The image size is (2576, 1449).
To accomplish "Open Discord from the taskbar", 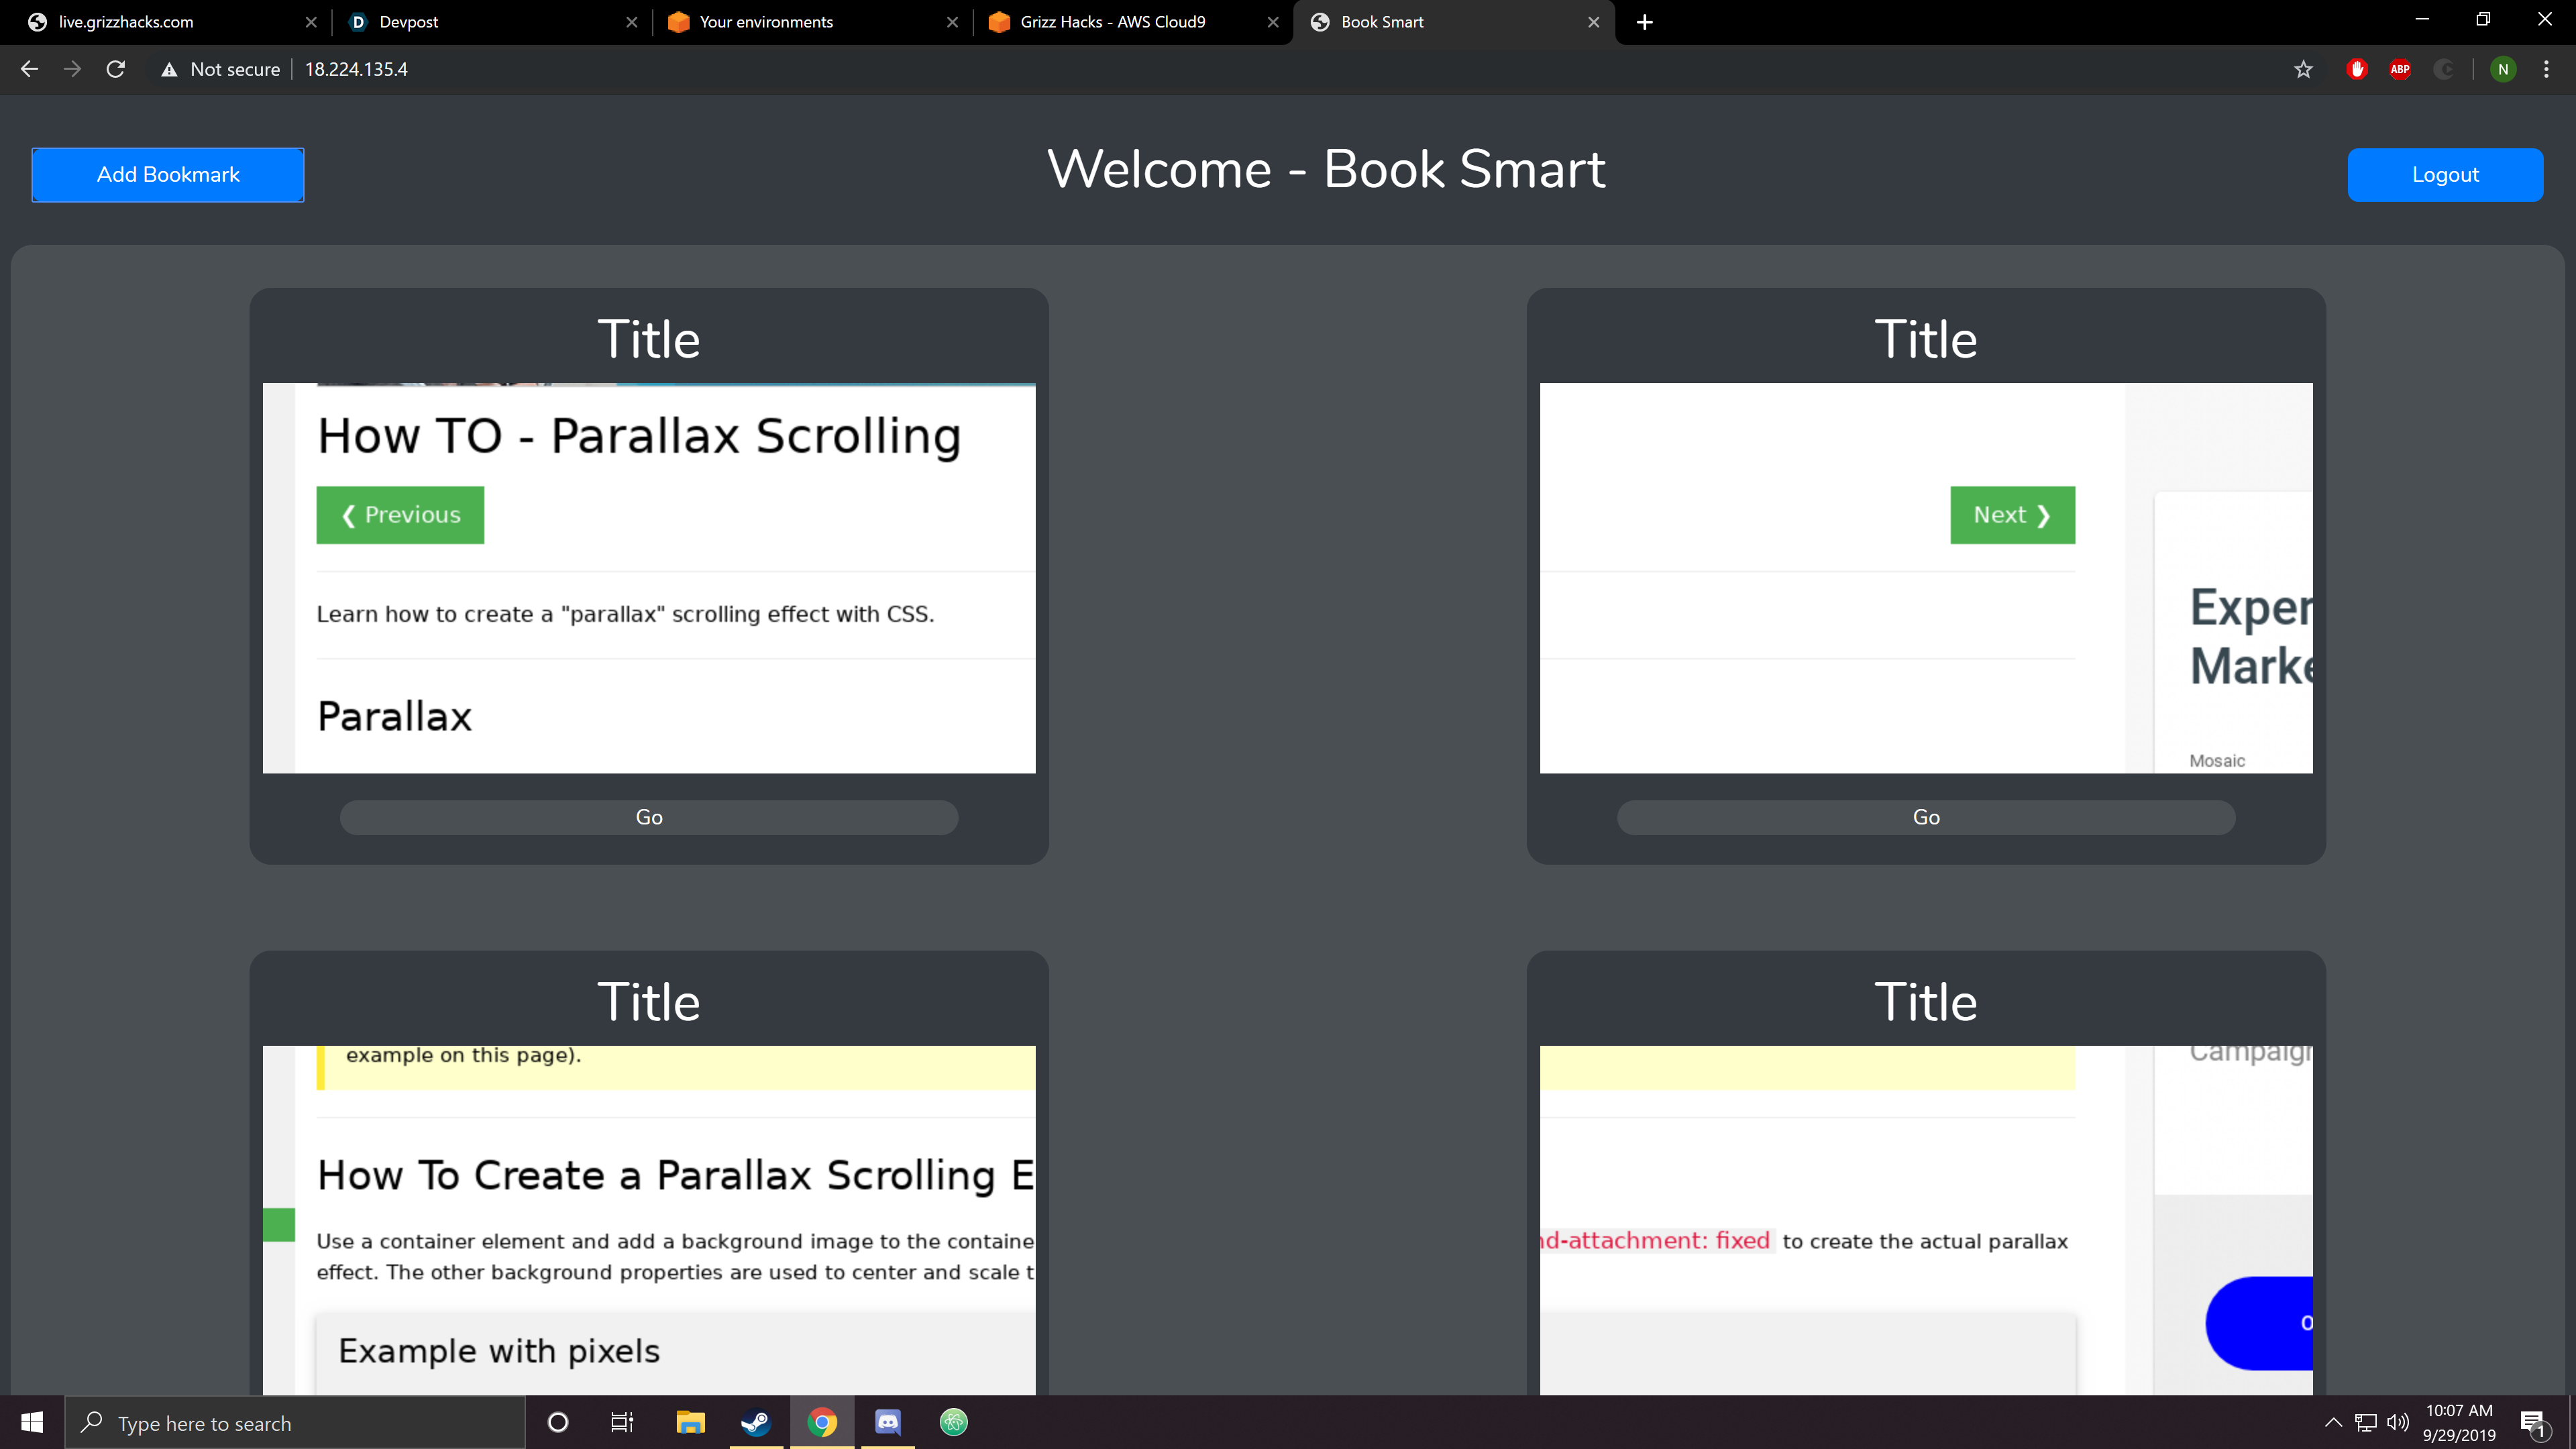I will [888, 1422].
